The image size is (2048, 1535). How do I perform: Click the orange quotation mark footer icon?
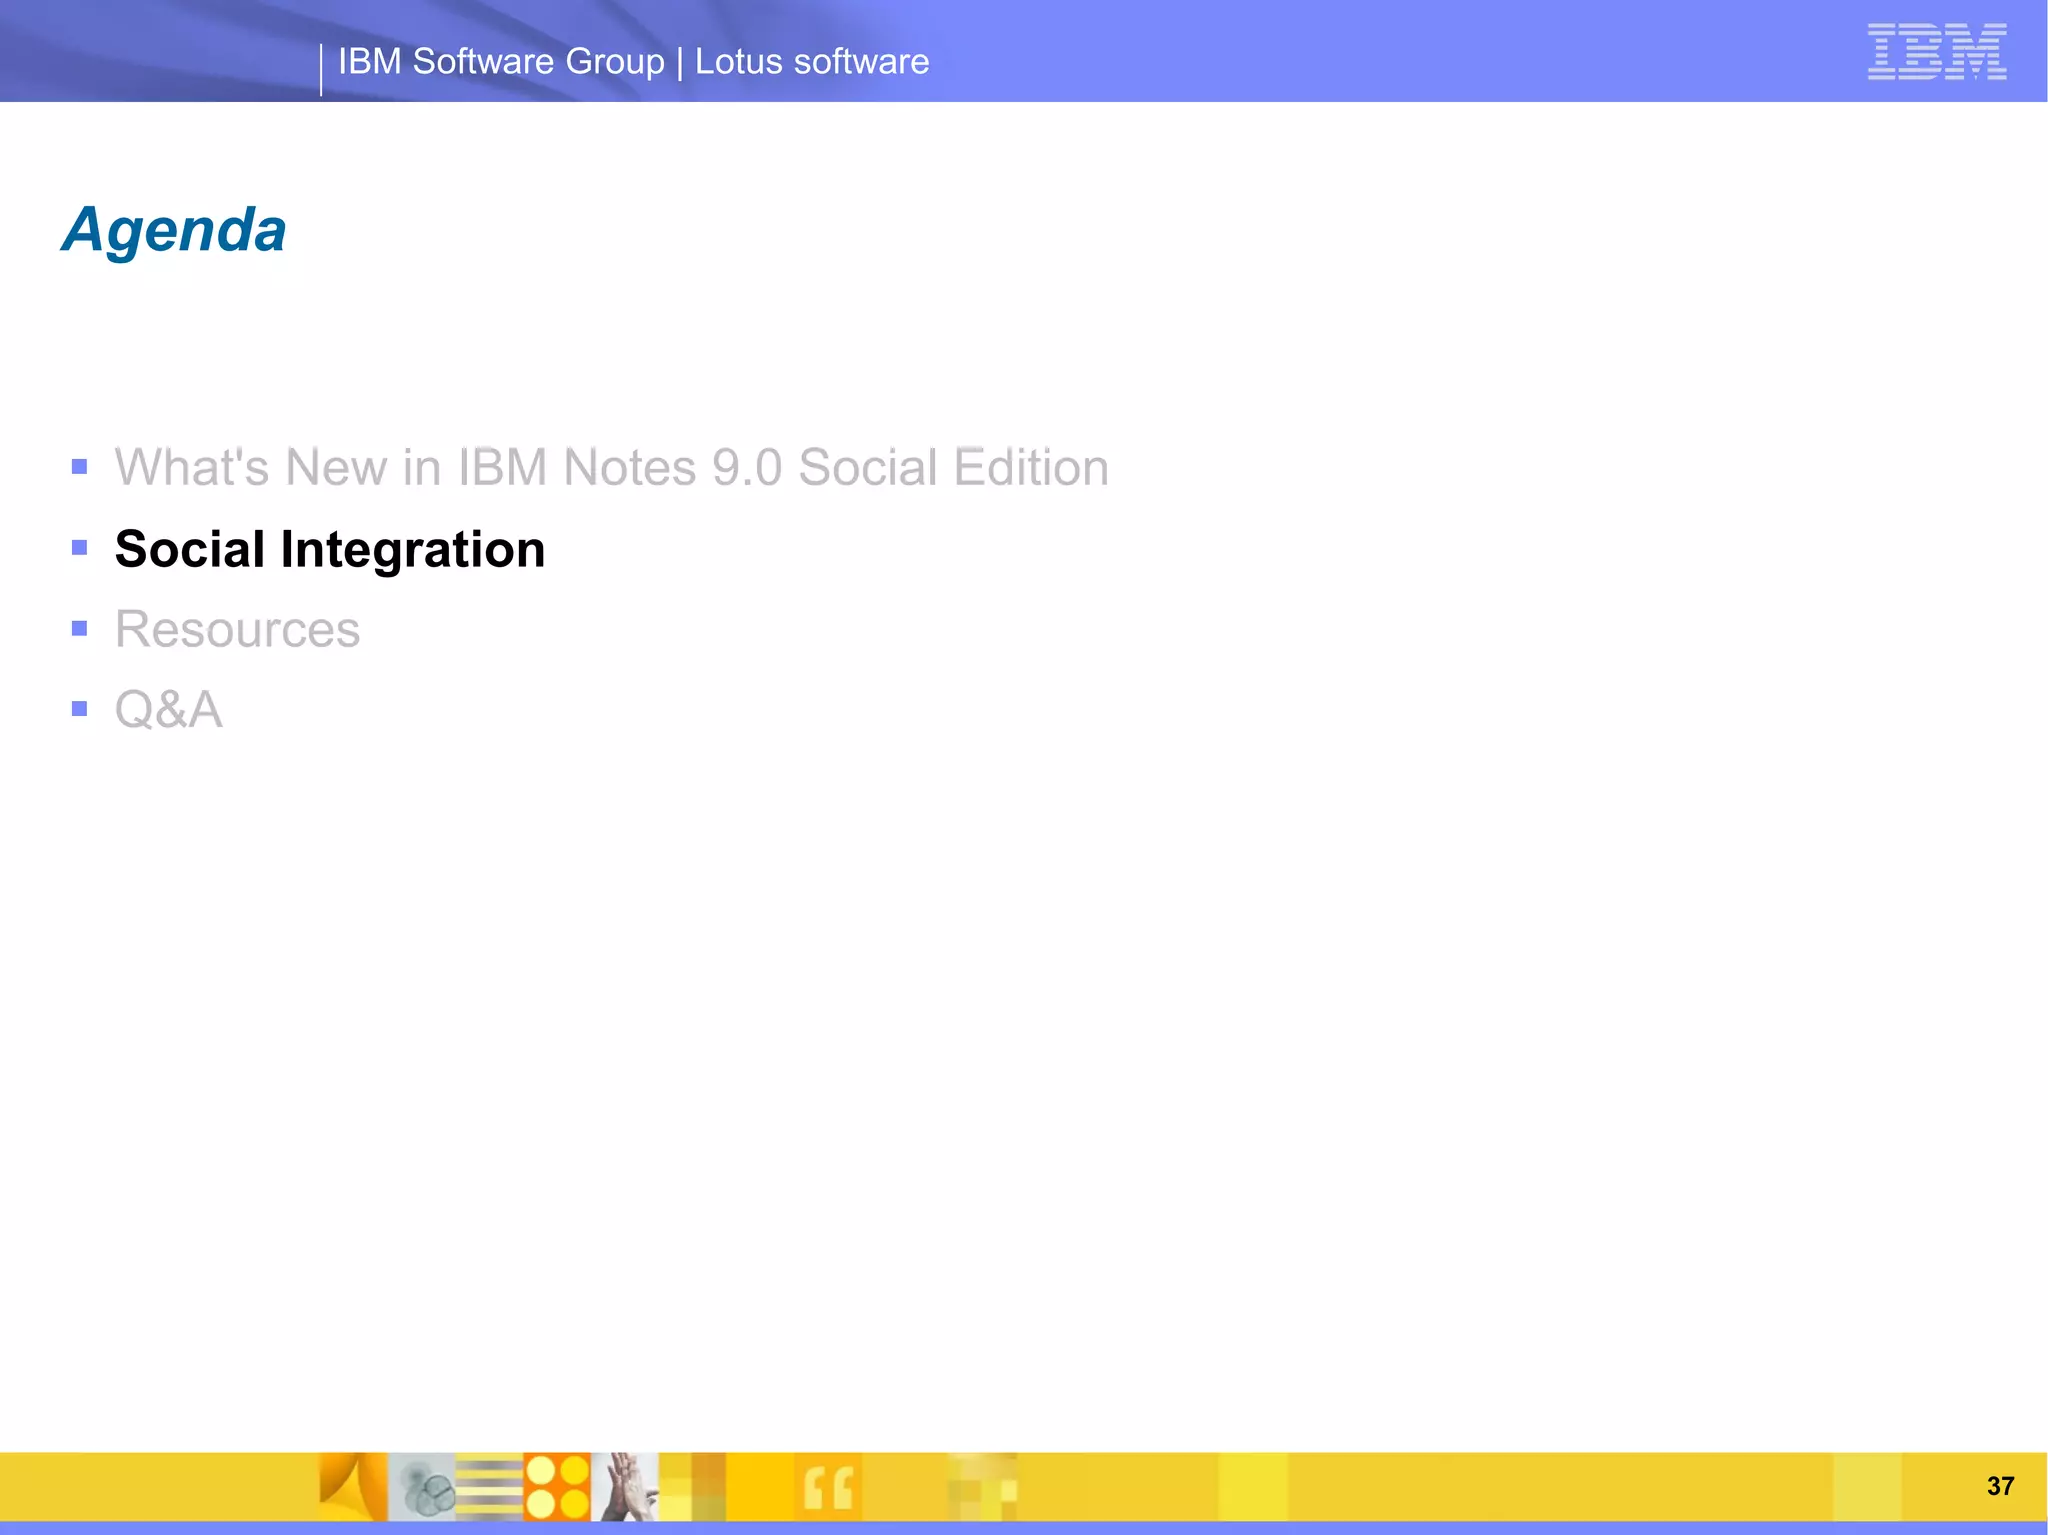pos(828,1487)
